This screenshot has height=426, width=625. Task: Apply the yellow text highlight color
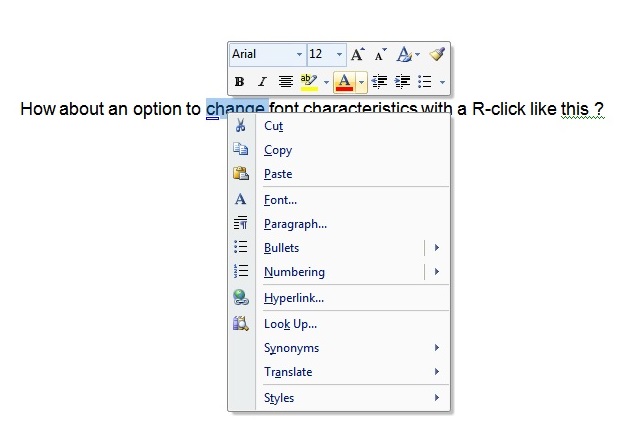309,81
